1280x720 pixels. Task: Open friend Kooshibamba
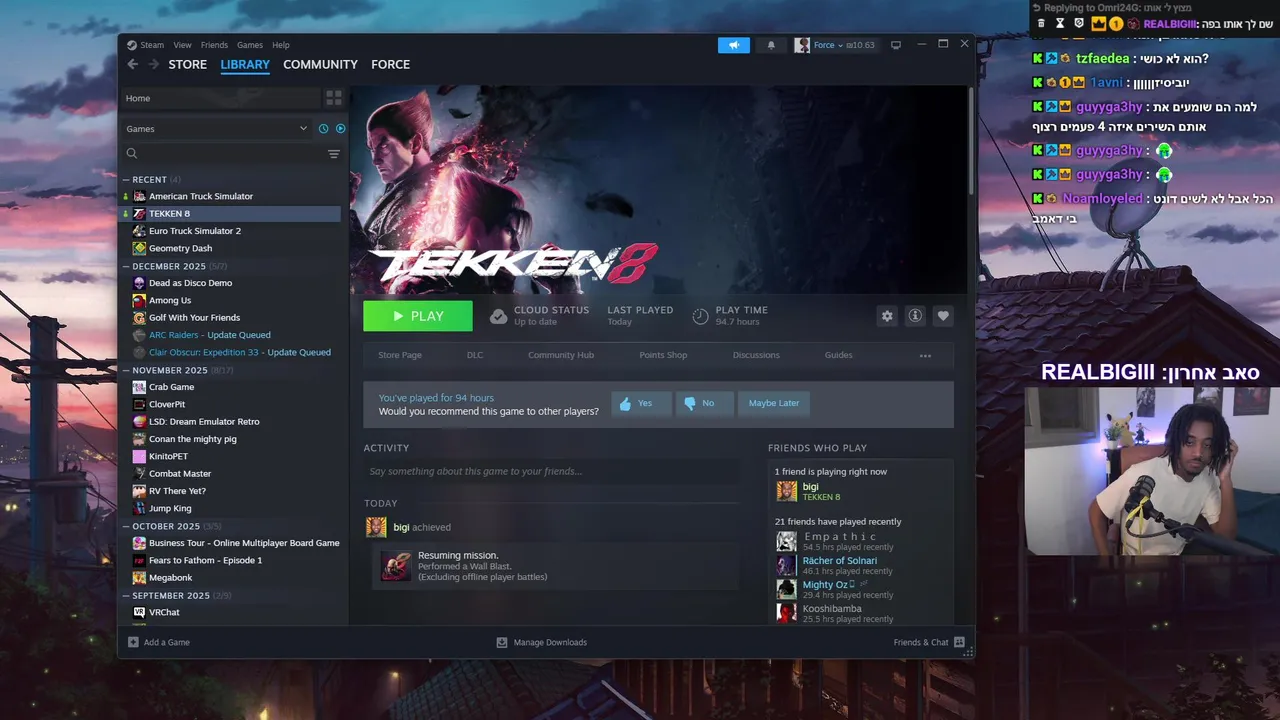point(832,609)
